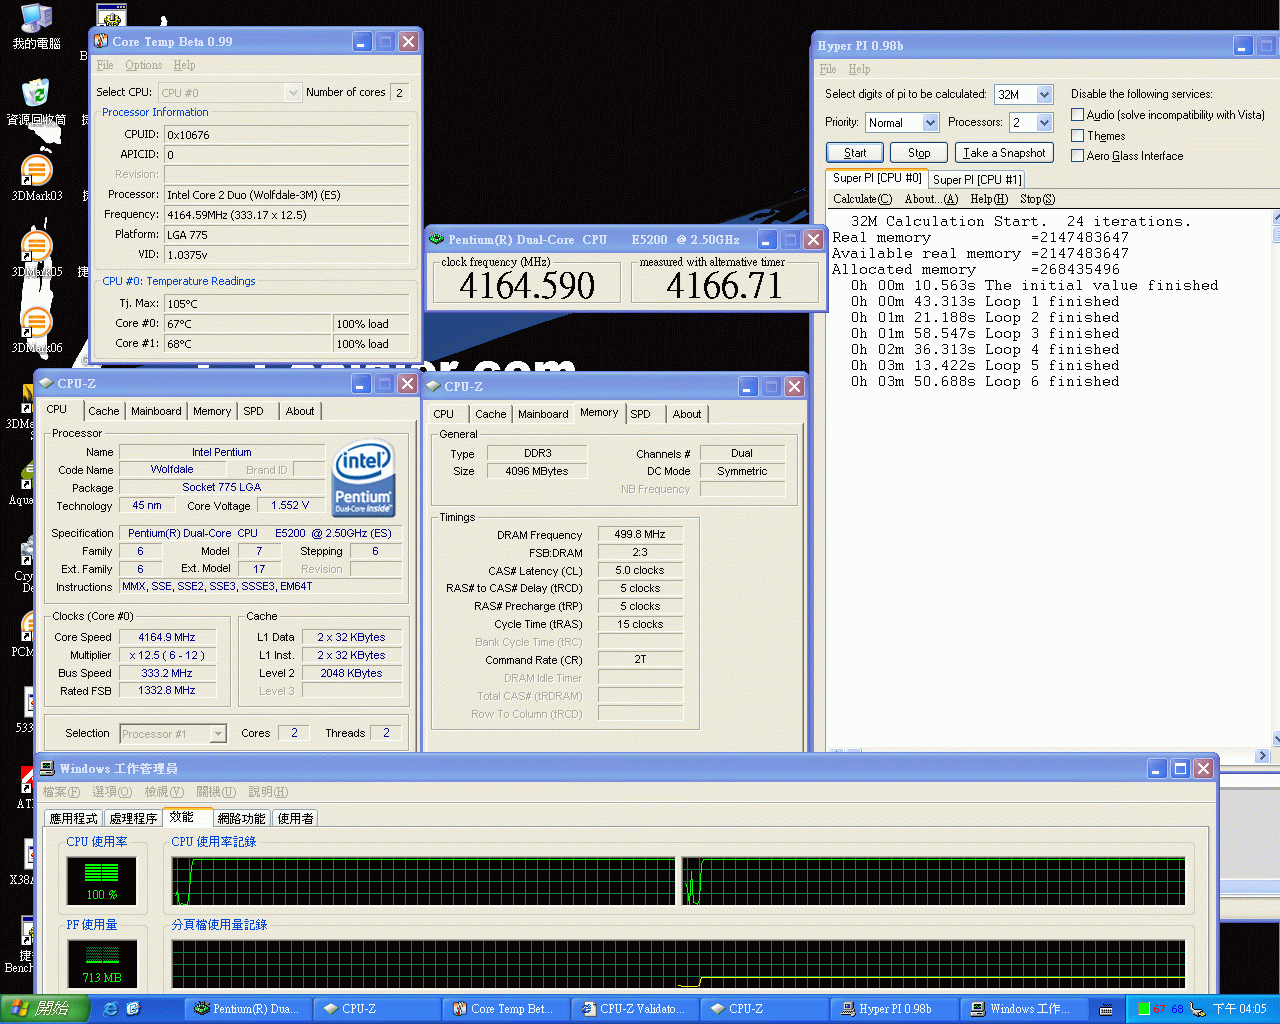Click the Hyper PI Stop button
Image resolution: width=1280 pixels, height=1024 pixels.
(x=919, y=153)
